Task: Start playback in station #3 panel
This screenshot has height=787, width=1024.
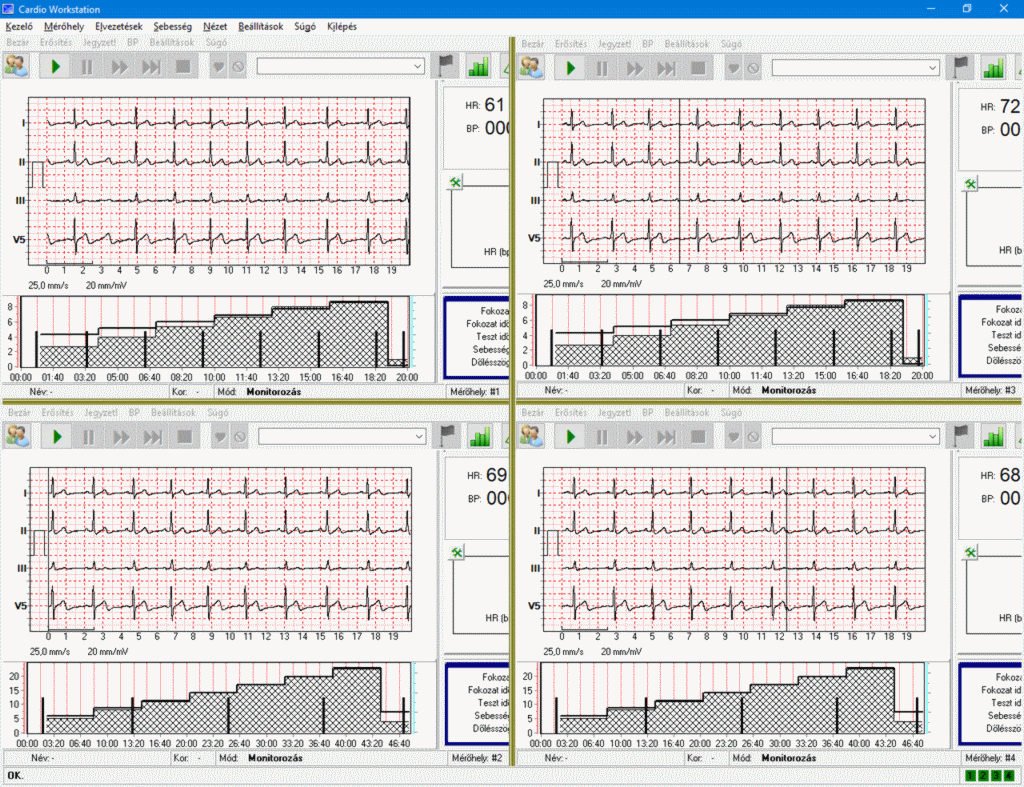Action: pos(570,68)
